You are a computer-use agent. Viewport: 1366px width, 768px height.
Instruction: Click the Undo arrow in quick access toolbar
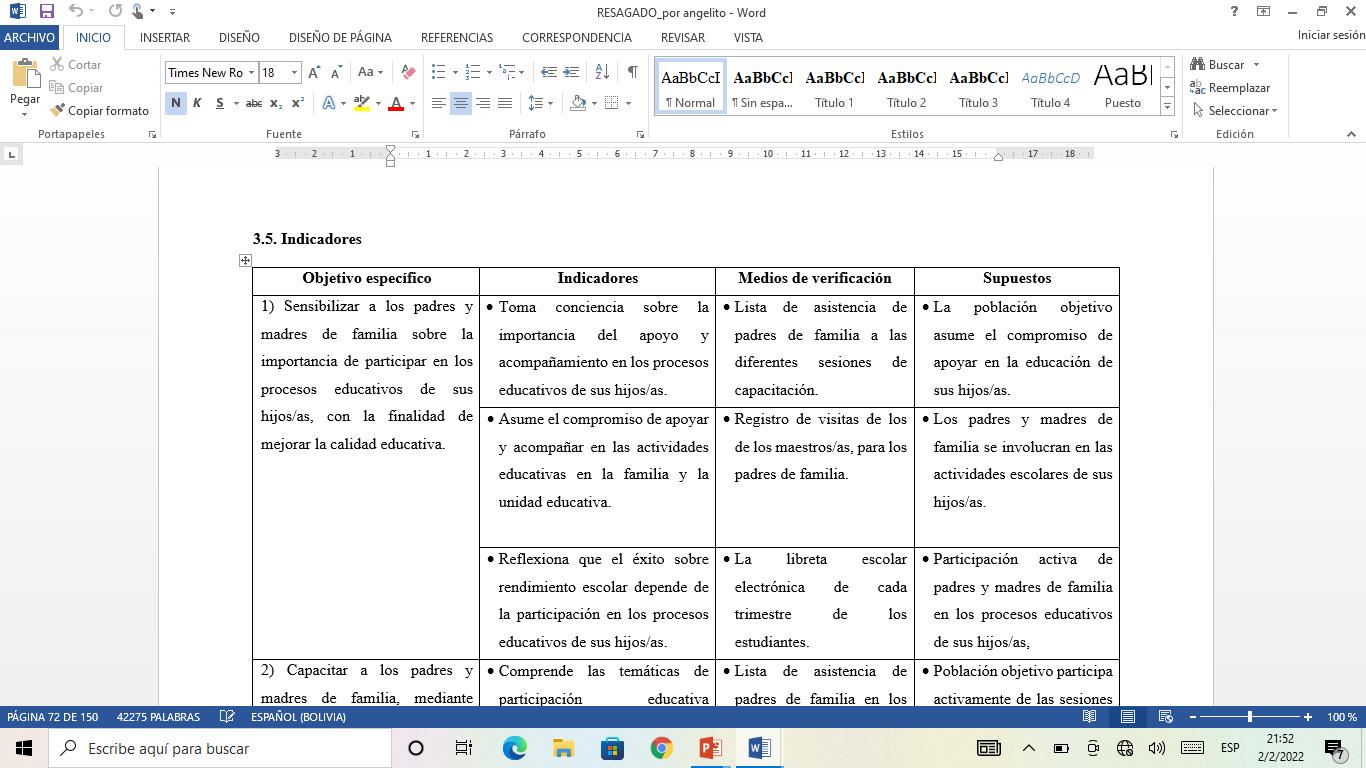coord(77,12)
